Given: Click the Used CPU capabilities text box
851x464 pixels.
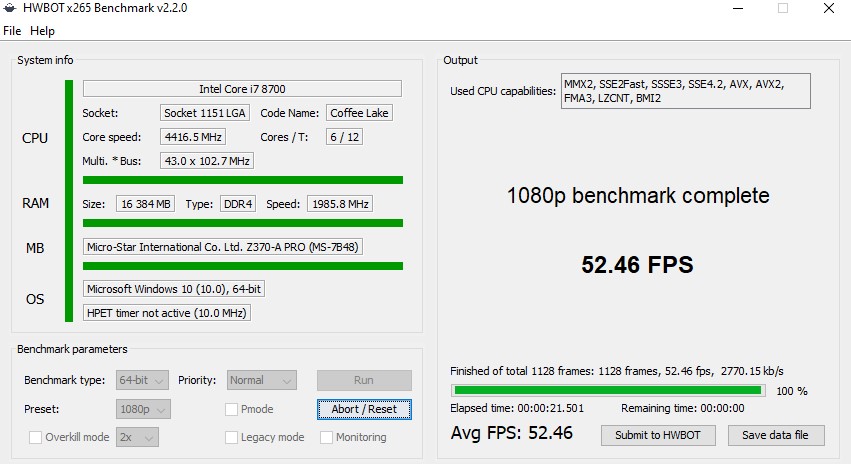Looking at the screenshot, I should [685, 91].
